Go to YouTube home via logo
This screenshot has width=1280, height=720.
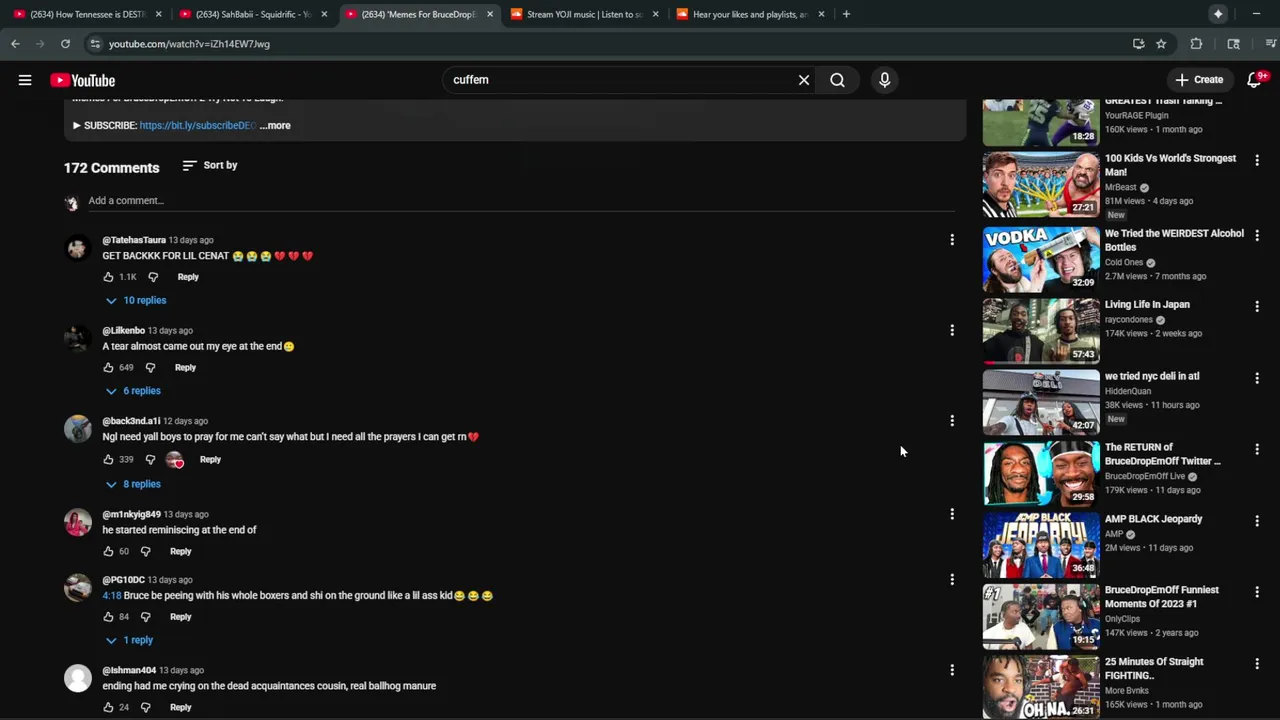coord(83,80)
